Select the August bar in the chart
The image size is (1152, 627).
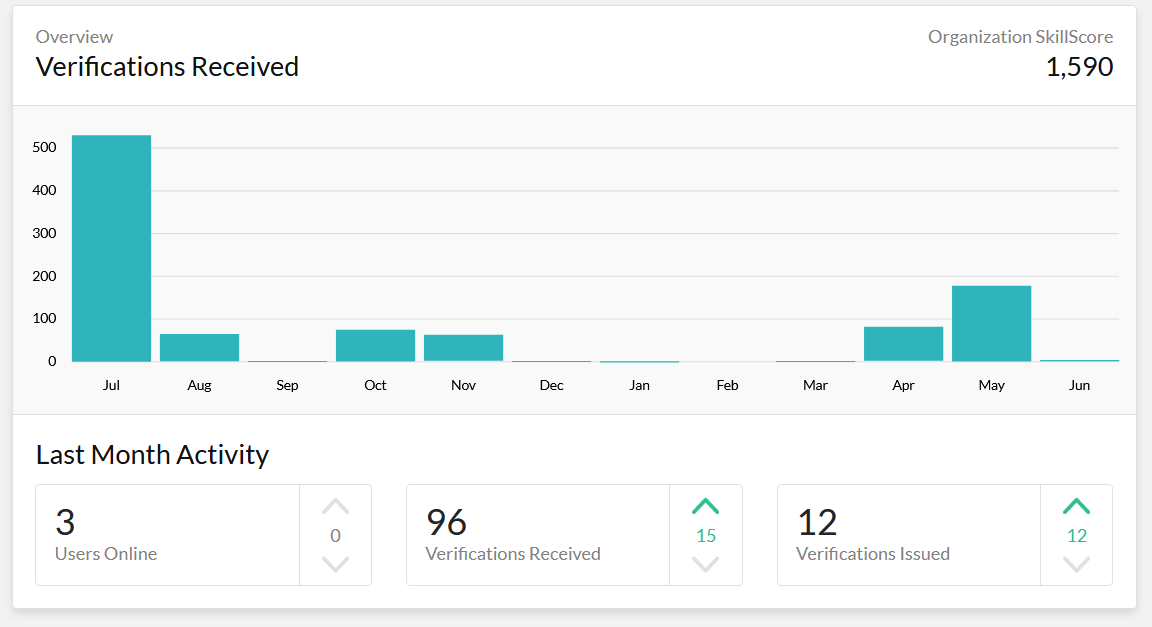199,348
